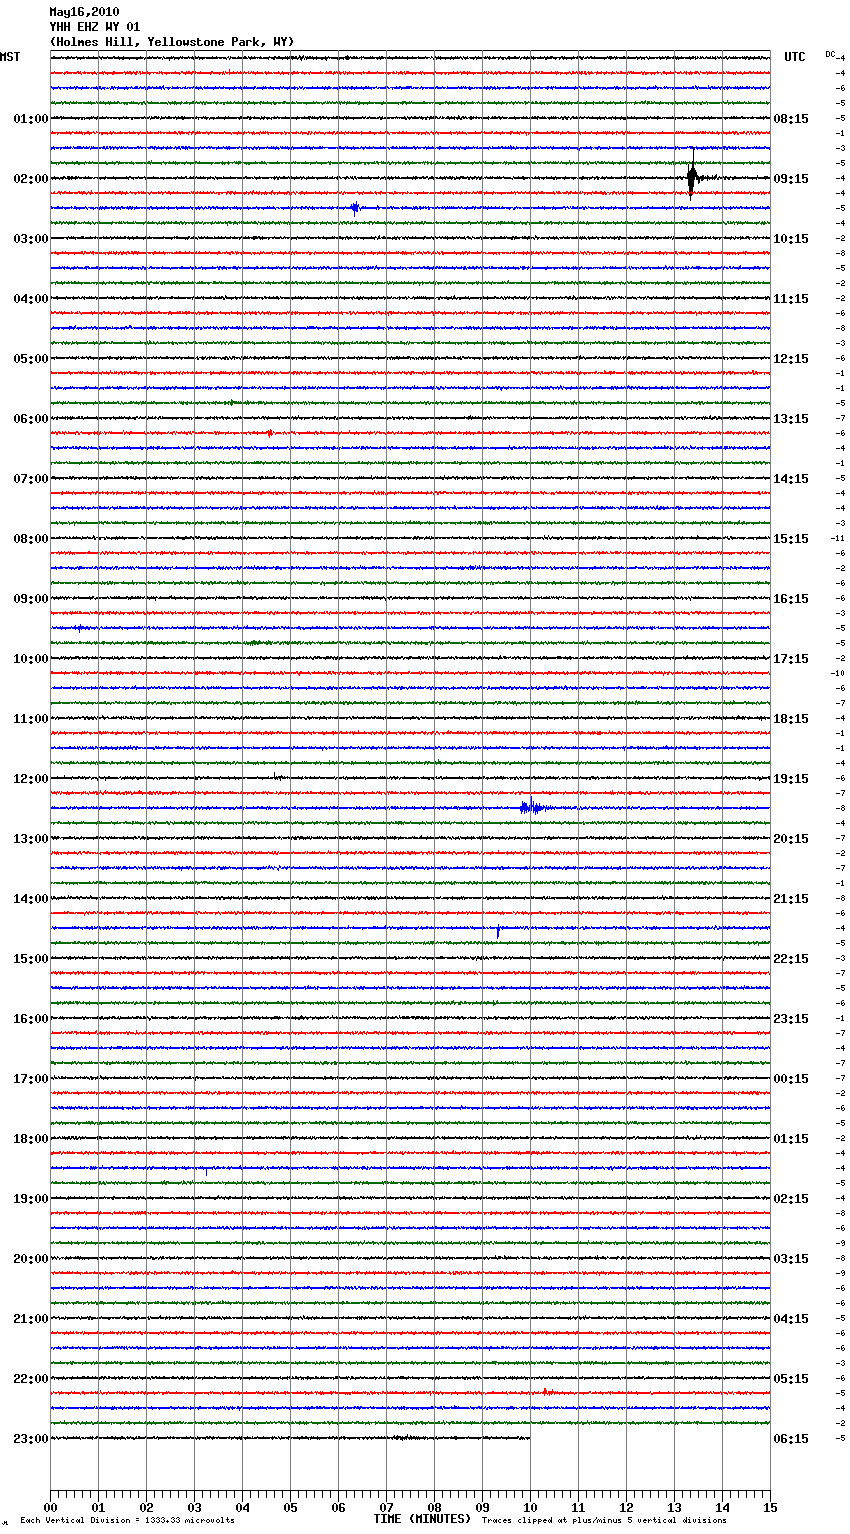
Task: Click the vertical division microvolts footnote
Action: (x=127, y=1521)
